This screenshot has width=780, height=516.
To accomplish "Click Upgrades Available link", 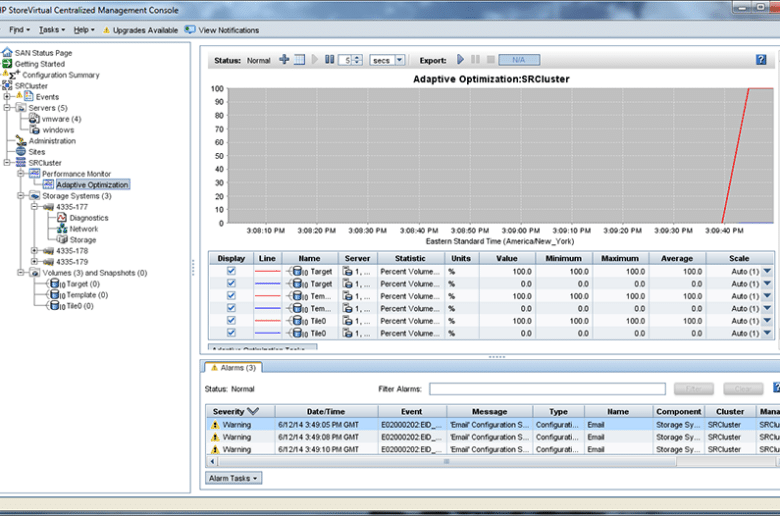I will 145,30.
